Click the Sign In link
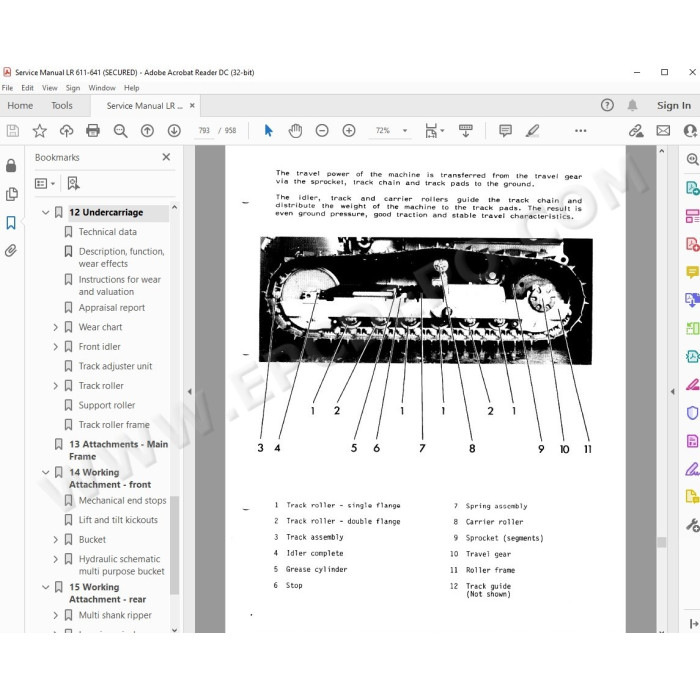Viewport: 700px width, 700px height. tap(674, 105)
